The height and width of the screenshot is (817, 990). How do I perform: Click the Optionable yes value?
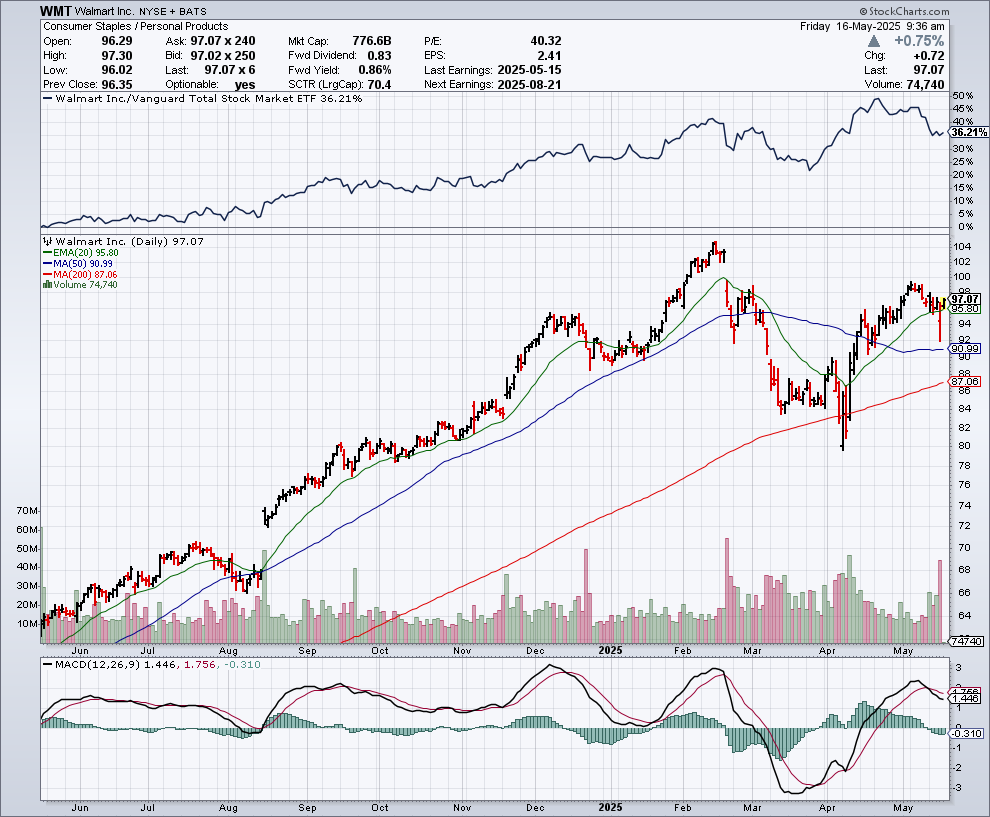coord(245,85)
